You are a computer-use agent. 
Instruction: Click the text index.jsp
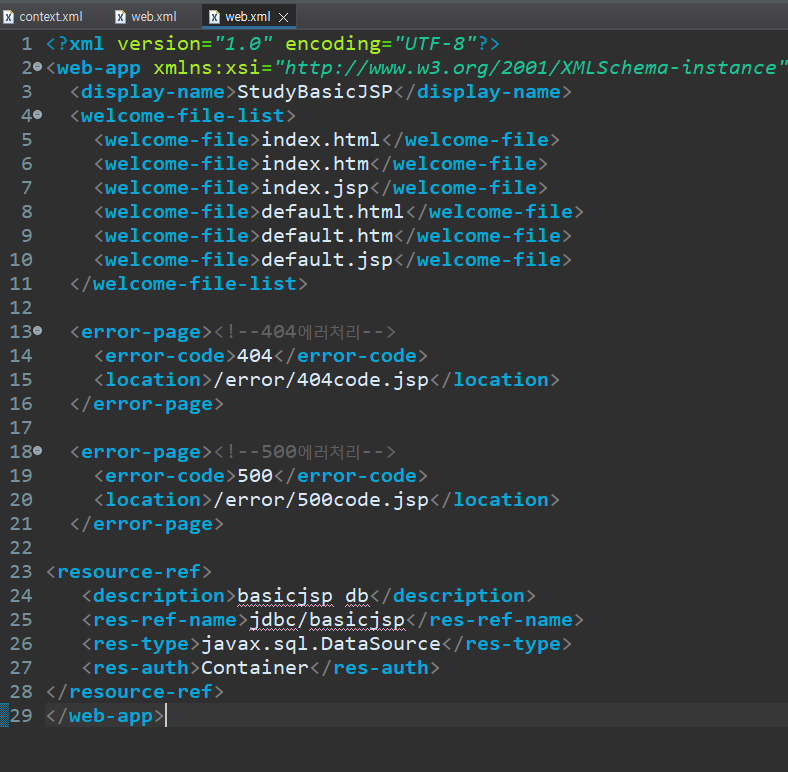[315, 188]
